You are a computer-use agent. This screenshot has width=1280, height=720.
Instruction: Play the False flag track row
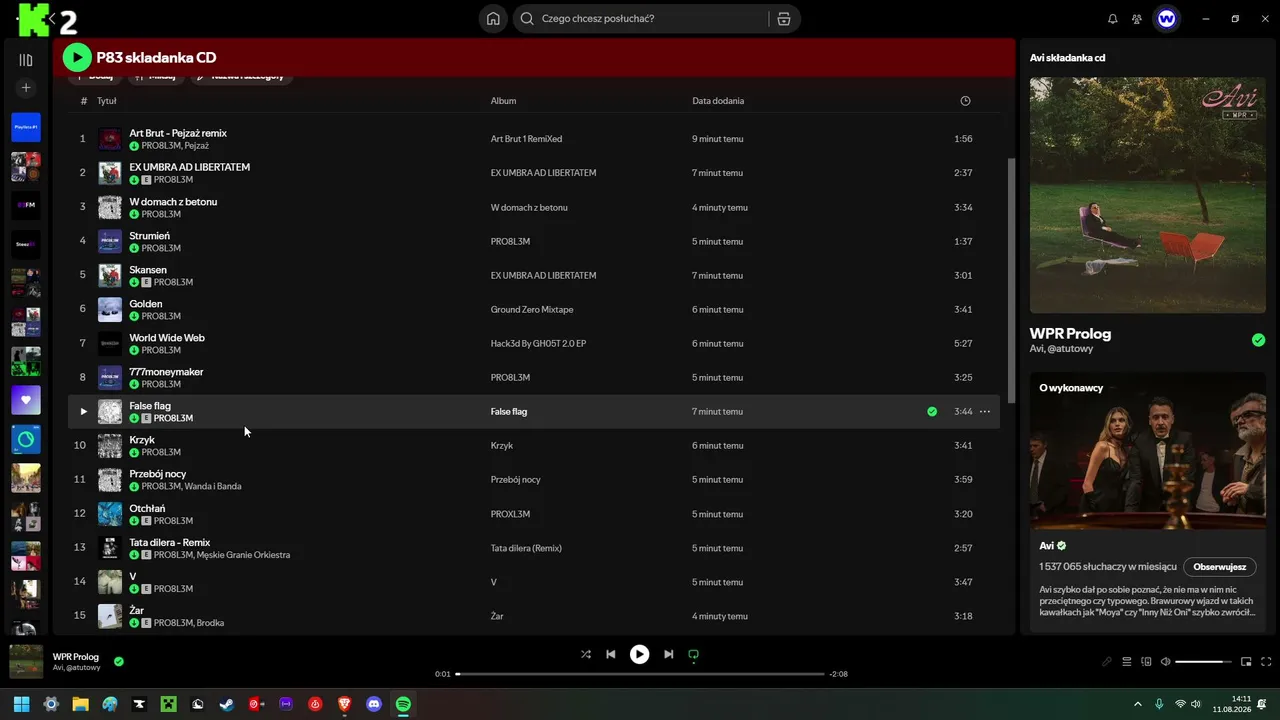[84, 411]
